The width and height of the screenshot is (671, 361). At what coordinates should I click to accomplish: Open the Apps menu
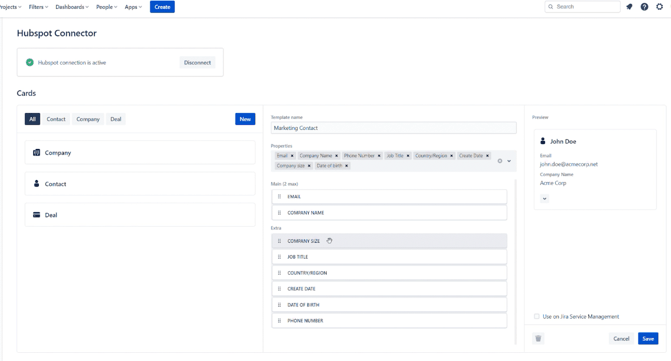133,7
